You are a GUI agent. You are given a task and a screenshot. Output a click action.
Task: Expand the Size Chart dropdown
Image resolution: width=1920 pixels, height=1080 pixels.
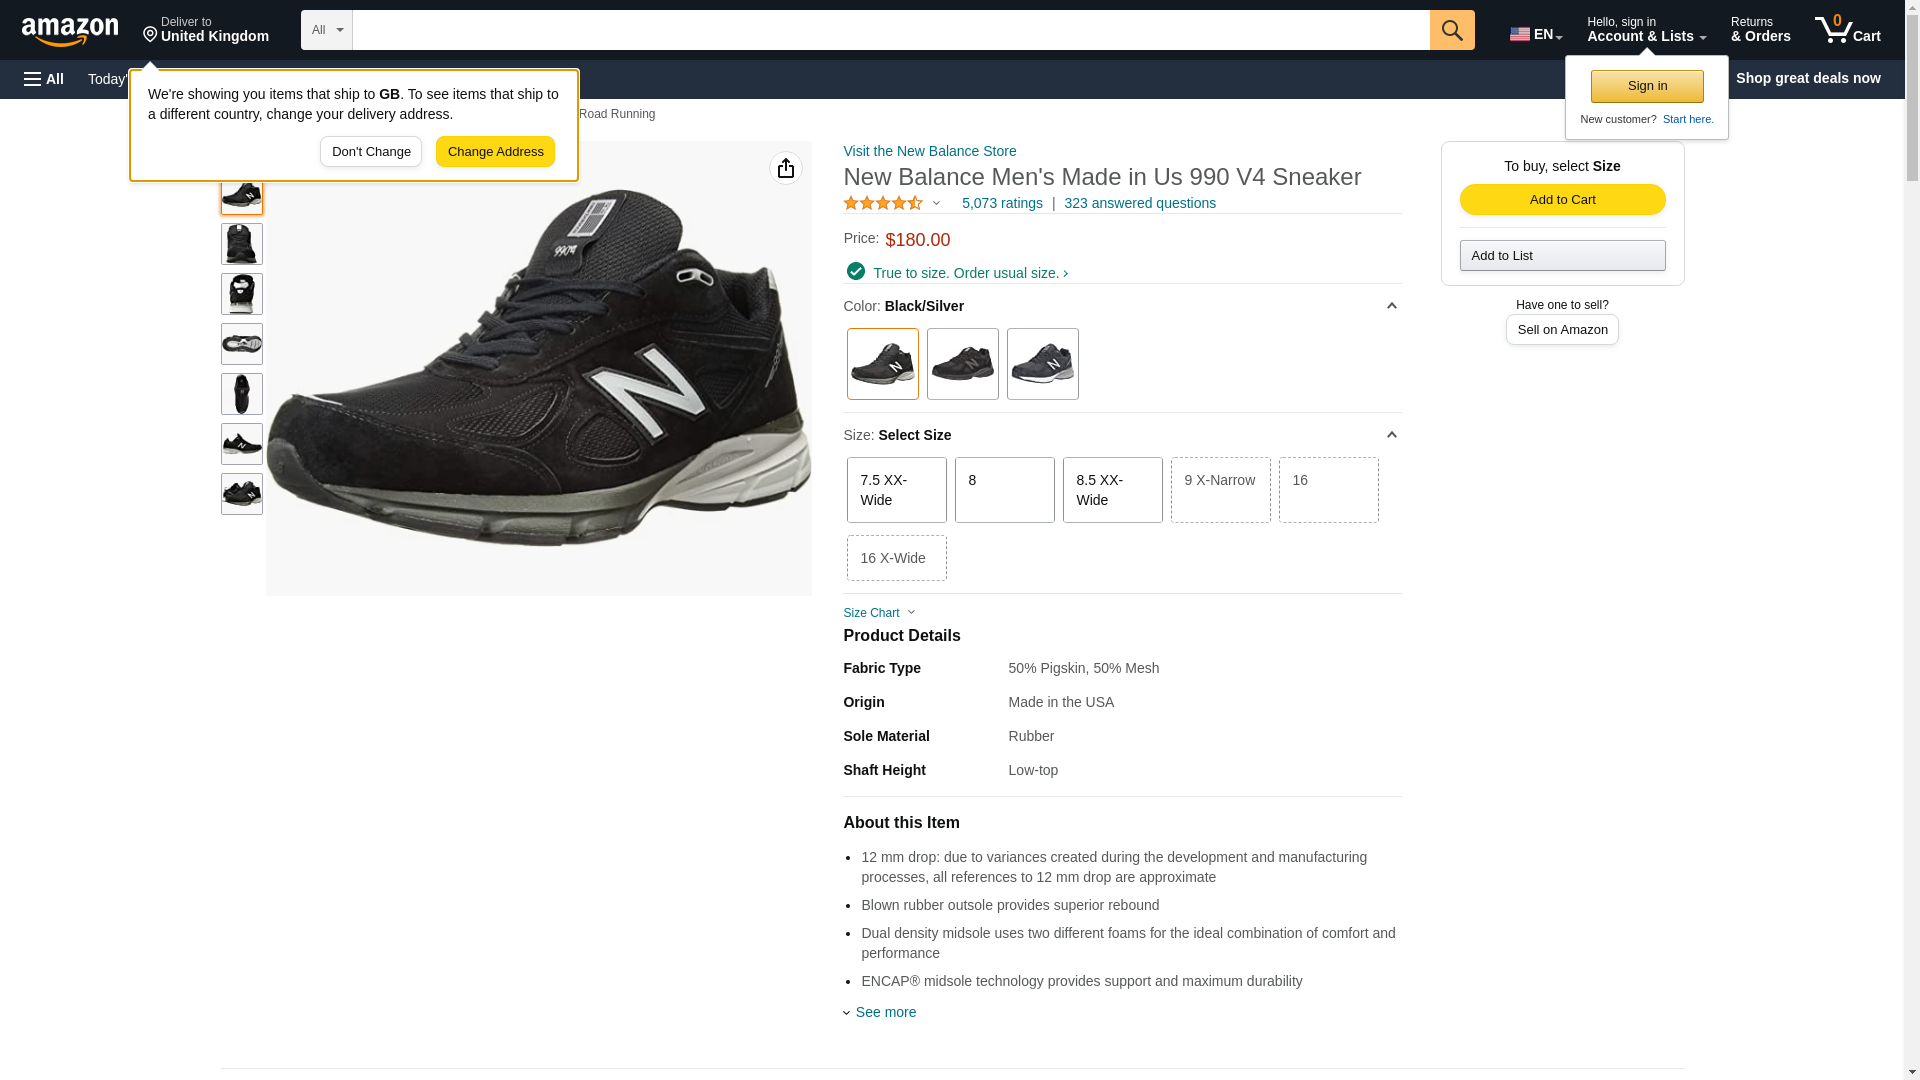879,613
